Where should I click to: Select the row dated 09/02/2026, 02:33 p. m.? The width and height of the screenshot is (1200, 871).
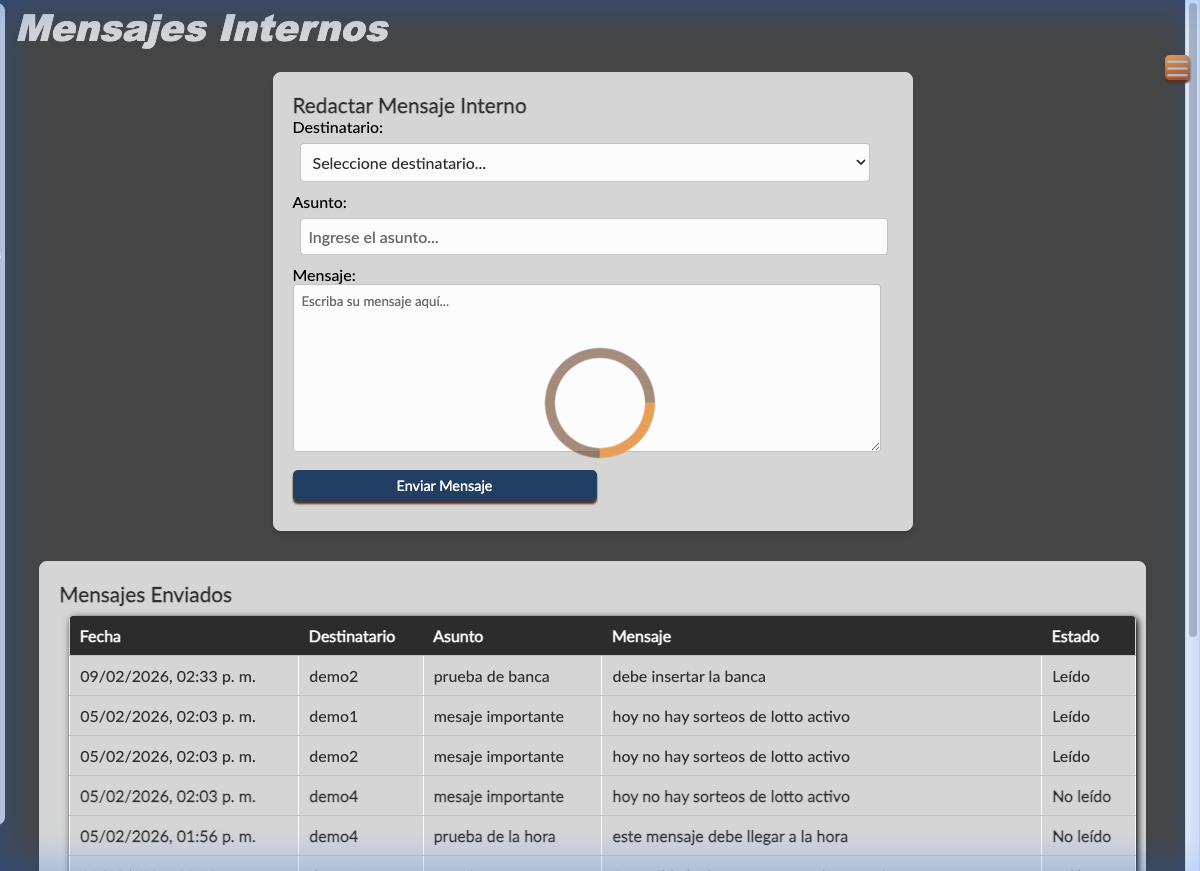(168, 676)
